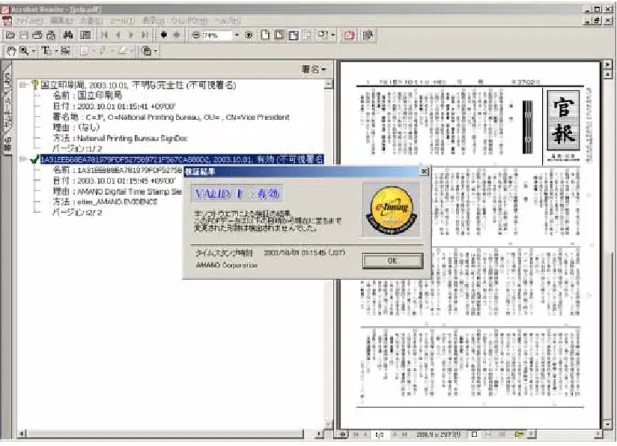Viewport: 617px width, 446px height.
Task: Click the signatures panel scroll-up arrow
Action: 329,83
